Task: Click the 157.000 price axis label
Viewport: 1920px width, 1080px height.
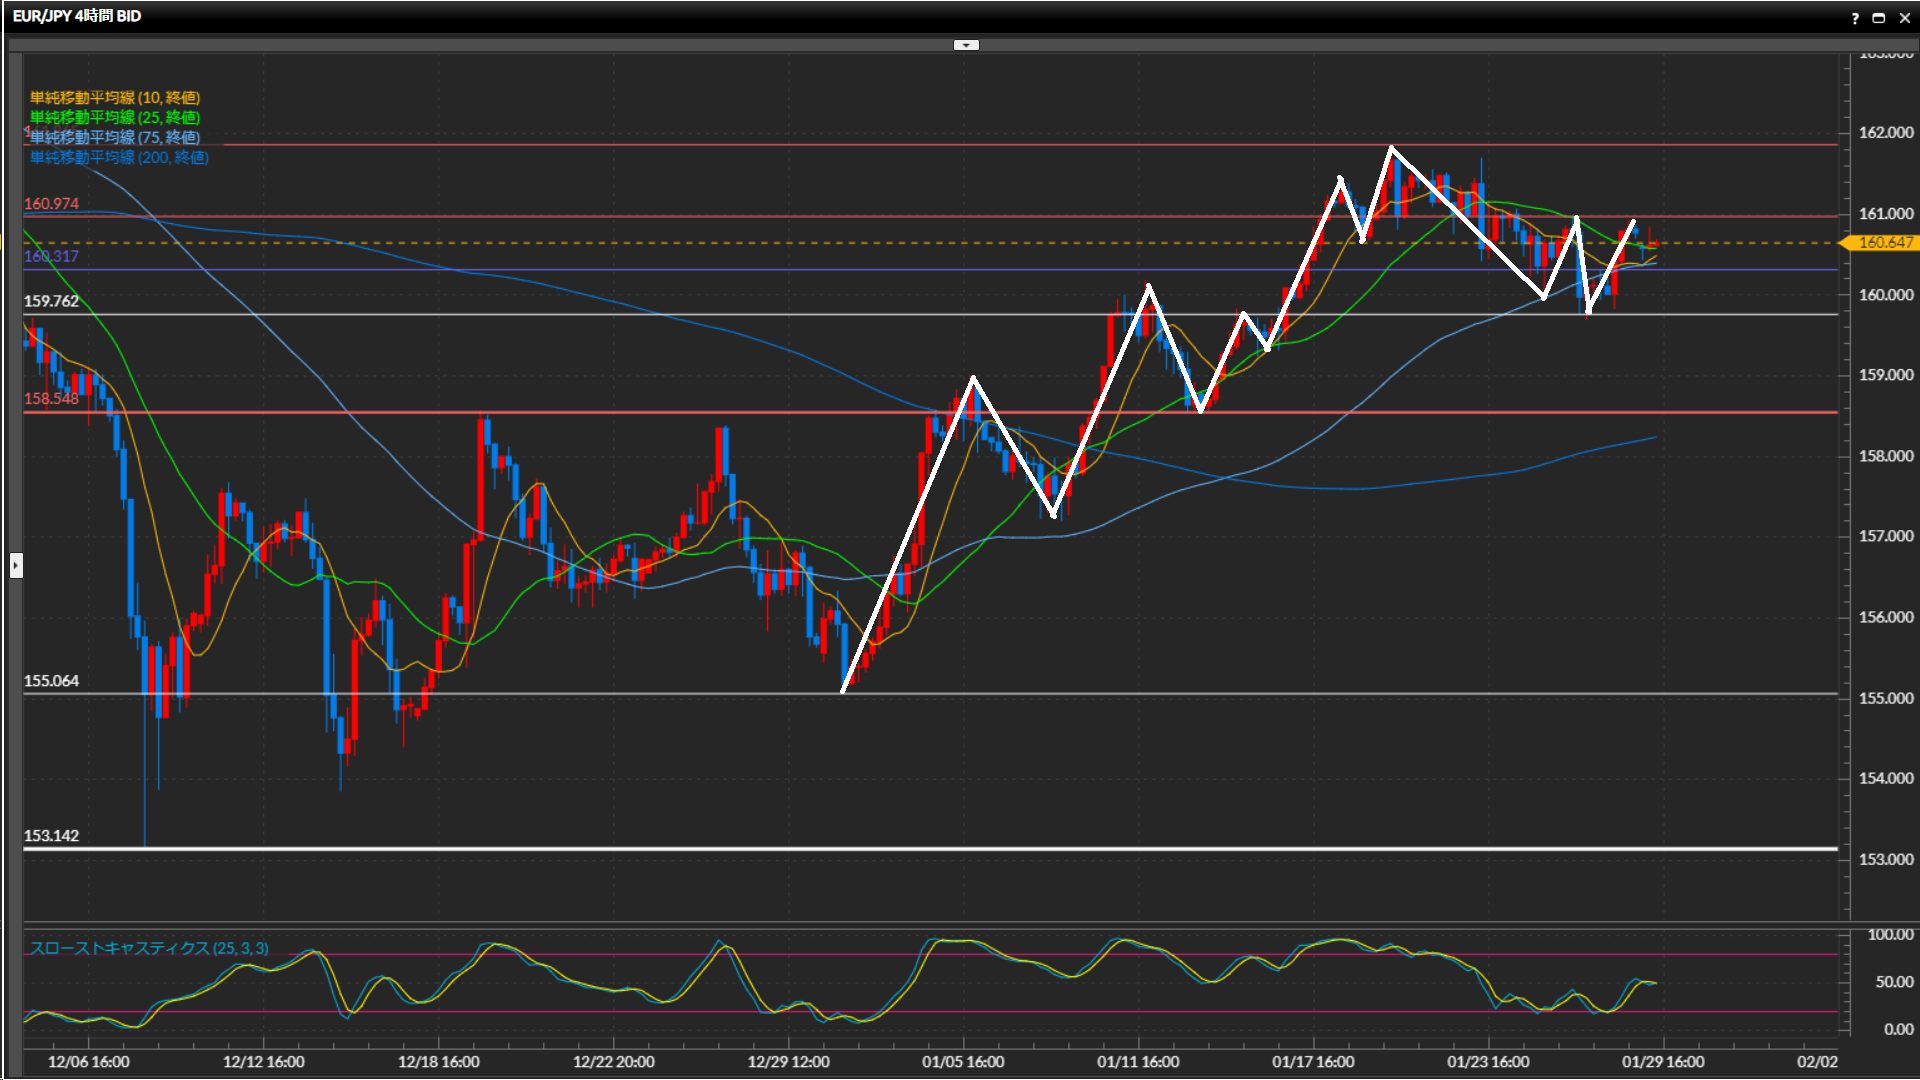Action: click(x=1886, y=537)
